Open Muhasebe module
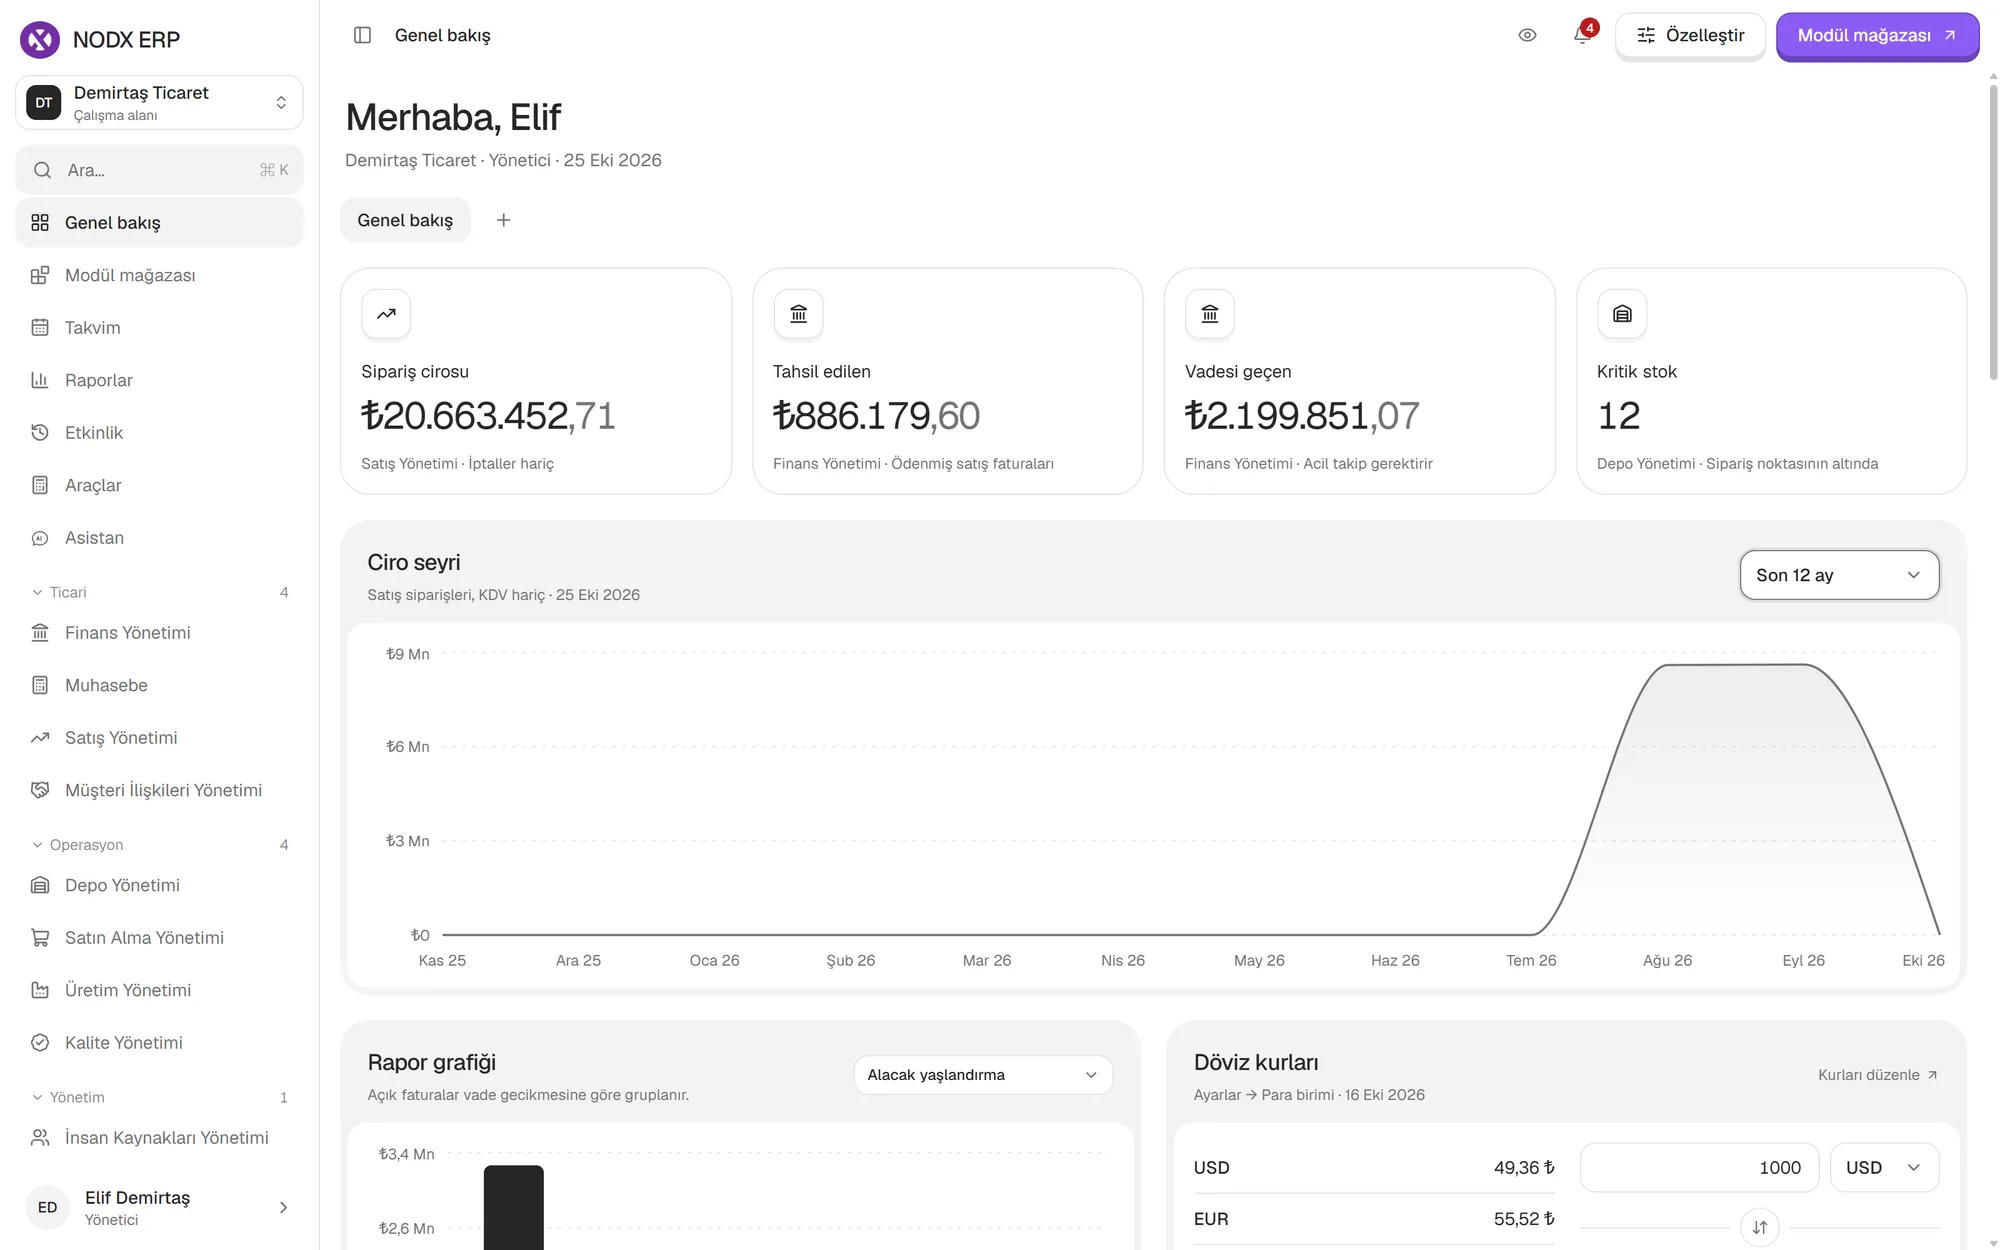Image resolution: width=2000 pixels, height=1250 pixels. [x=159, y=685]
